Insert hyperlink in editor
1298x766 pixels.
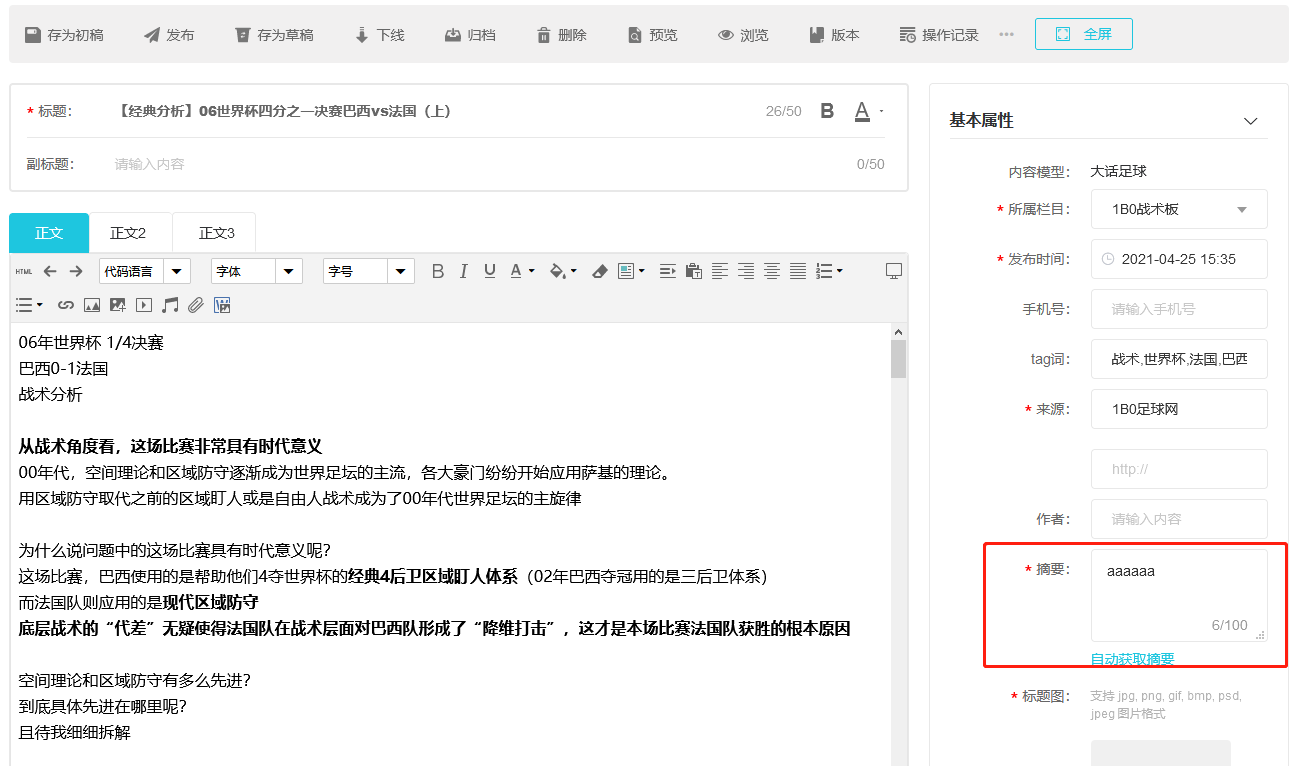click(x=66, y=304)
